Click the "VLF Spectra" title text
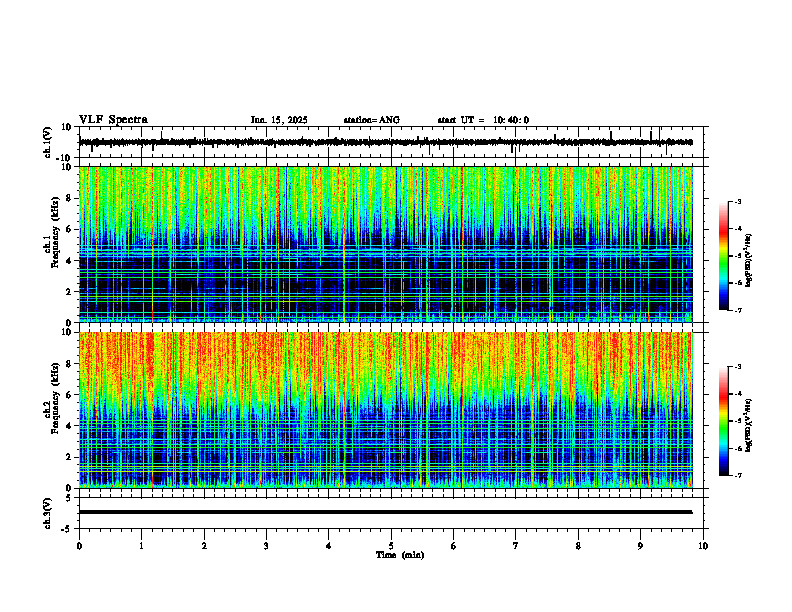Screen dimensions: 792x612 113,120
